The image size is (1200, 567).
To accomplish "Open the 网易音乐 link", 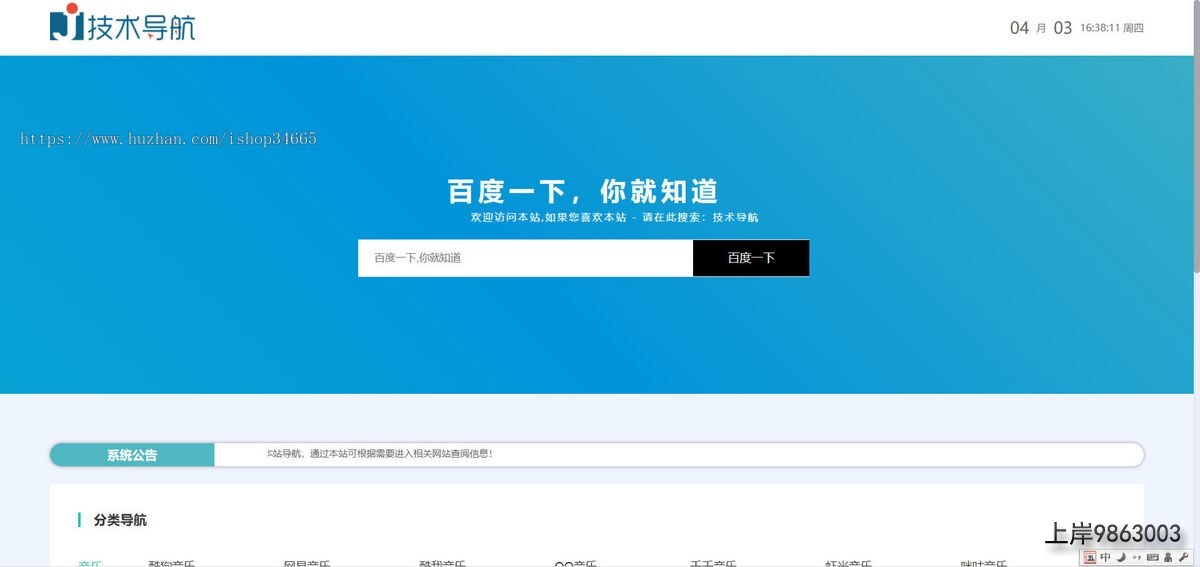I will (x=307, y=563).
